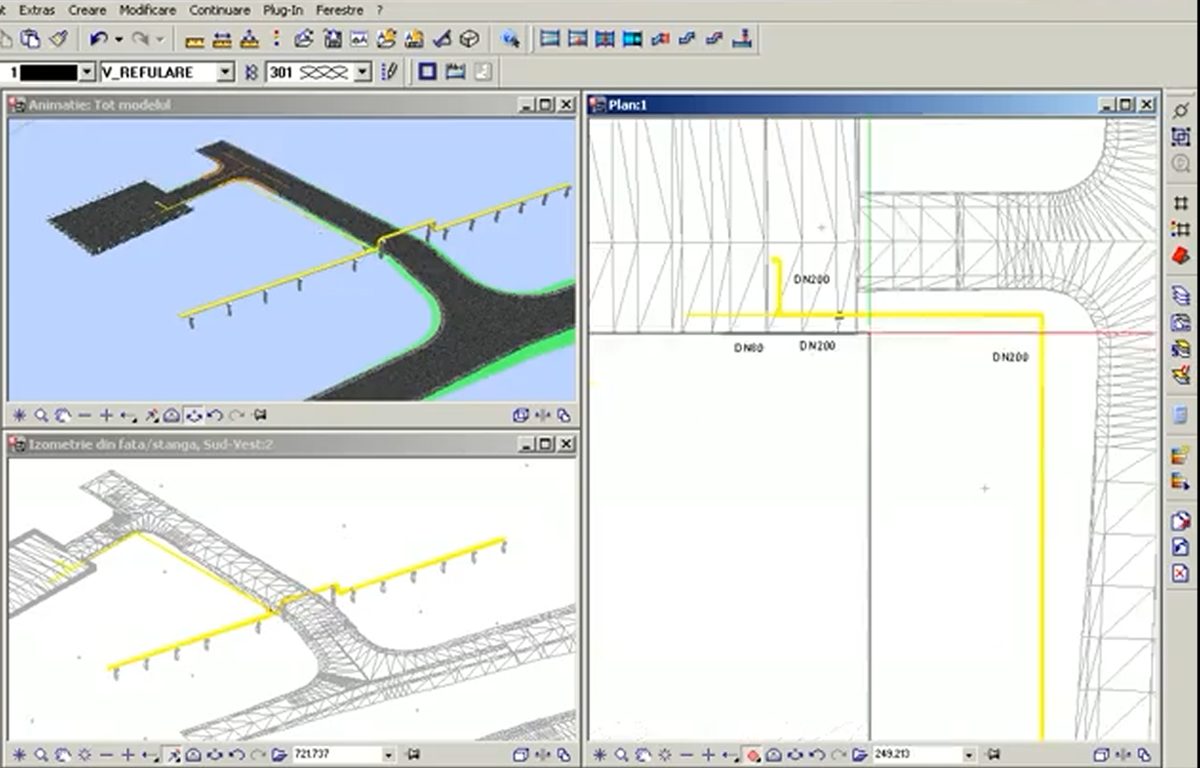1200x768 pixels.
Task: Open the Creare menu
Action: 87,10
